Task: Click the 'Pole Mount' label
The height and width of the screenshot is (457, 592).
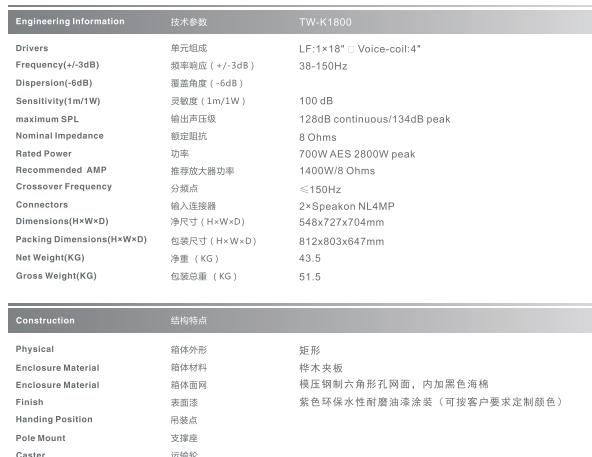Action: click(40, 438)
